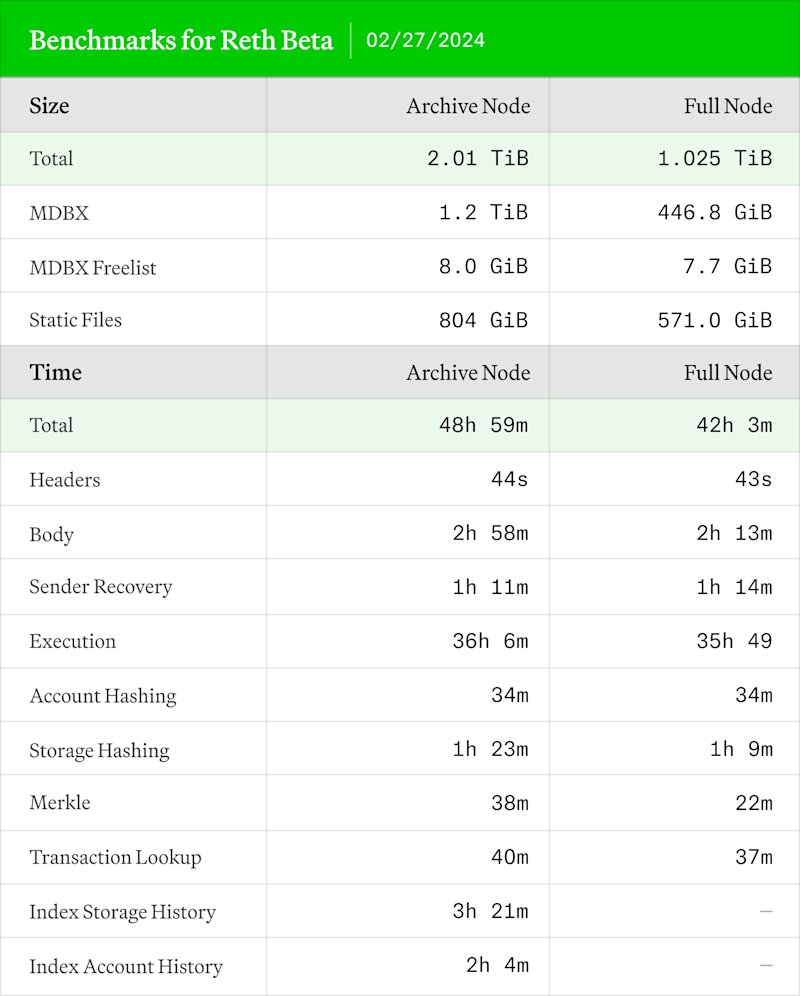Click the Headers row label
800x996 pixels.
65,480
